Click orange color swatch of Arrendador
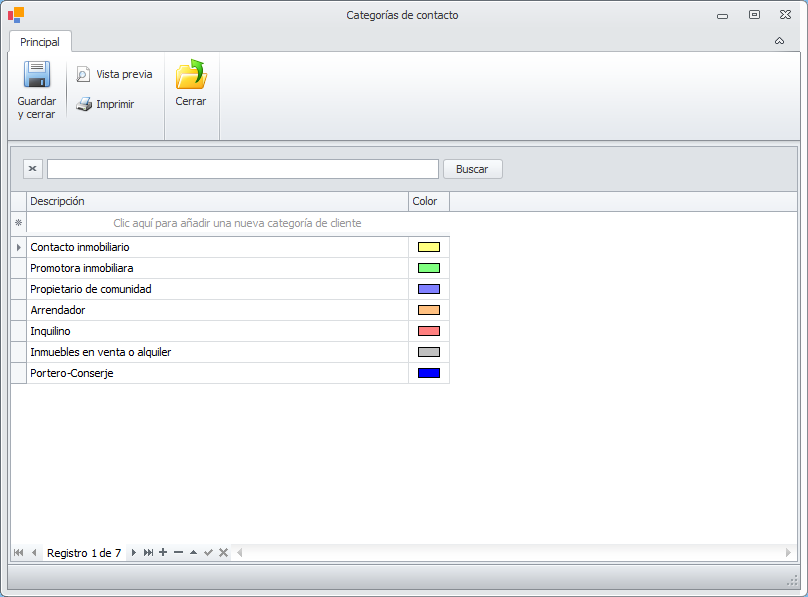The height and width of the screenshot is (597, 808). [x=429, y=310]
